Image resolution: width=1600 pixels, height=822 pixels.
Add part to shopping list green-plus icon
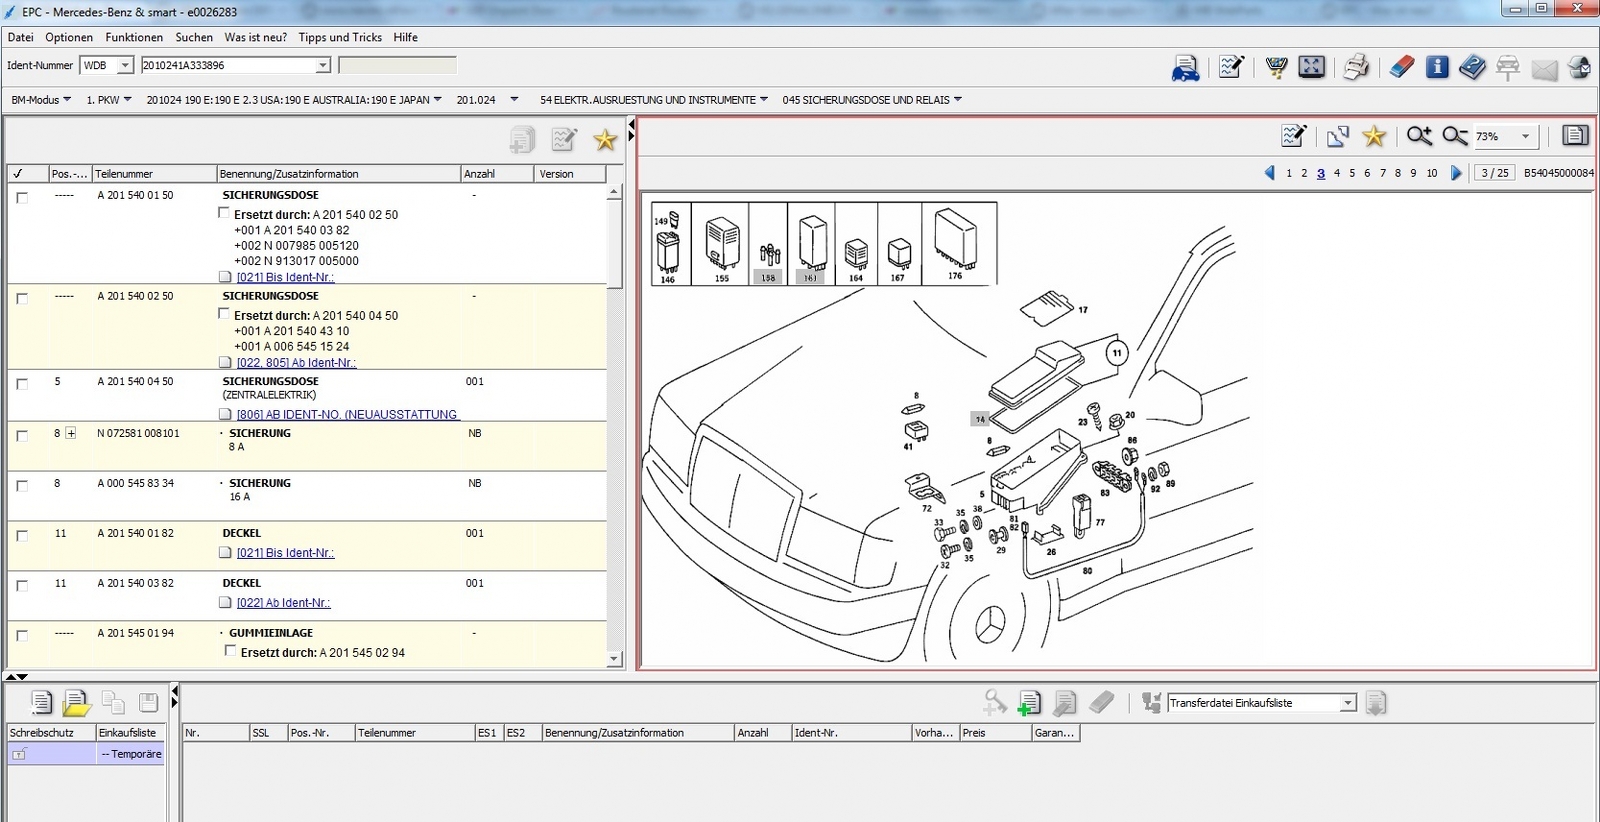click(x=1029, y=703)
